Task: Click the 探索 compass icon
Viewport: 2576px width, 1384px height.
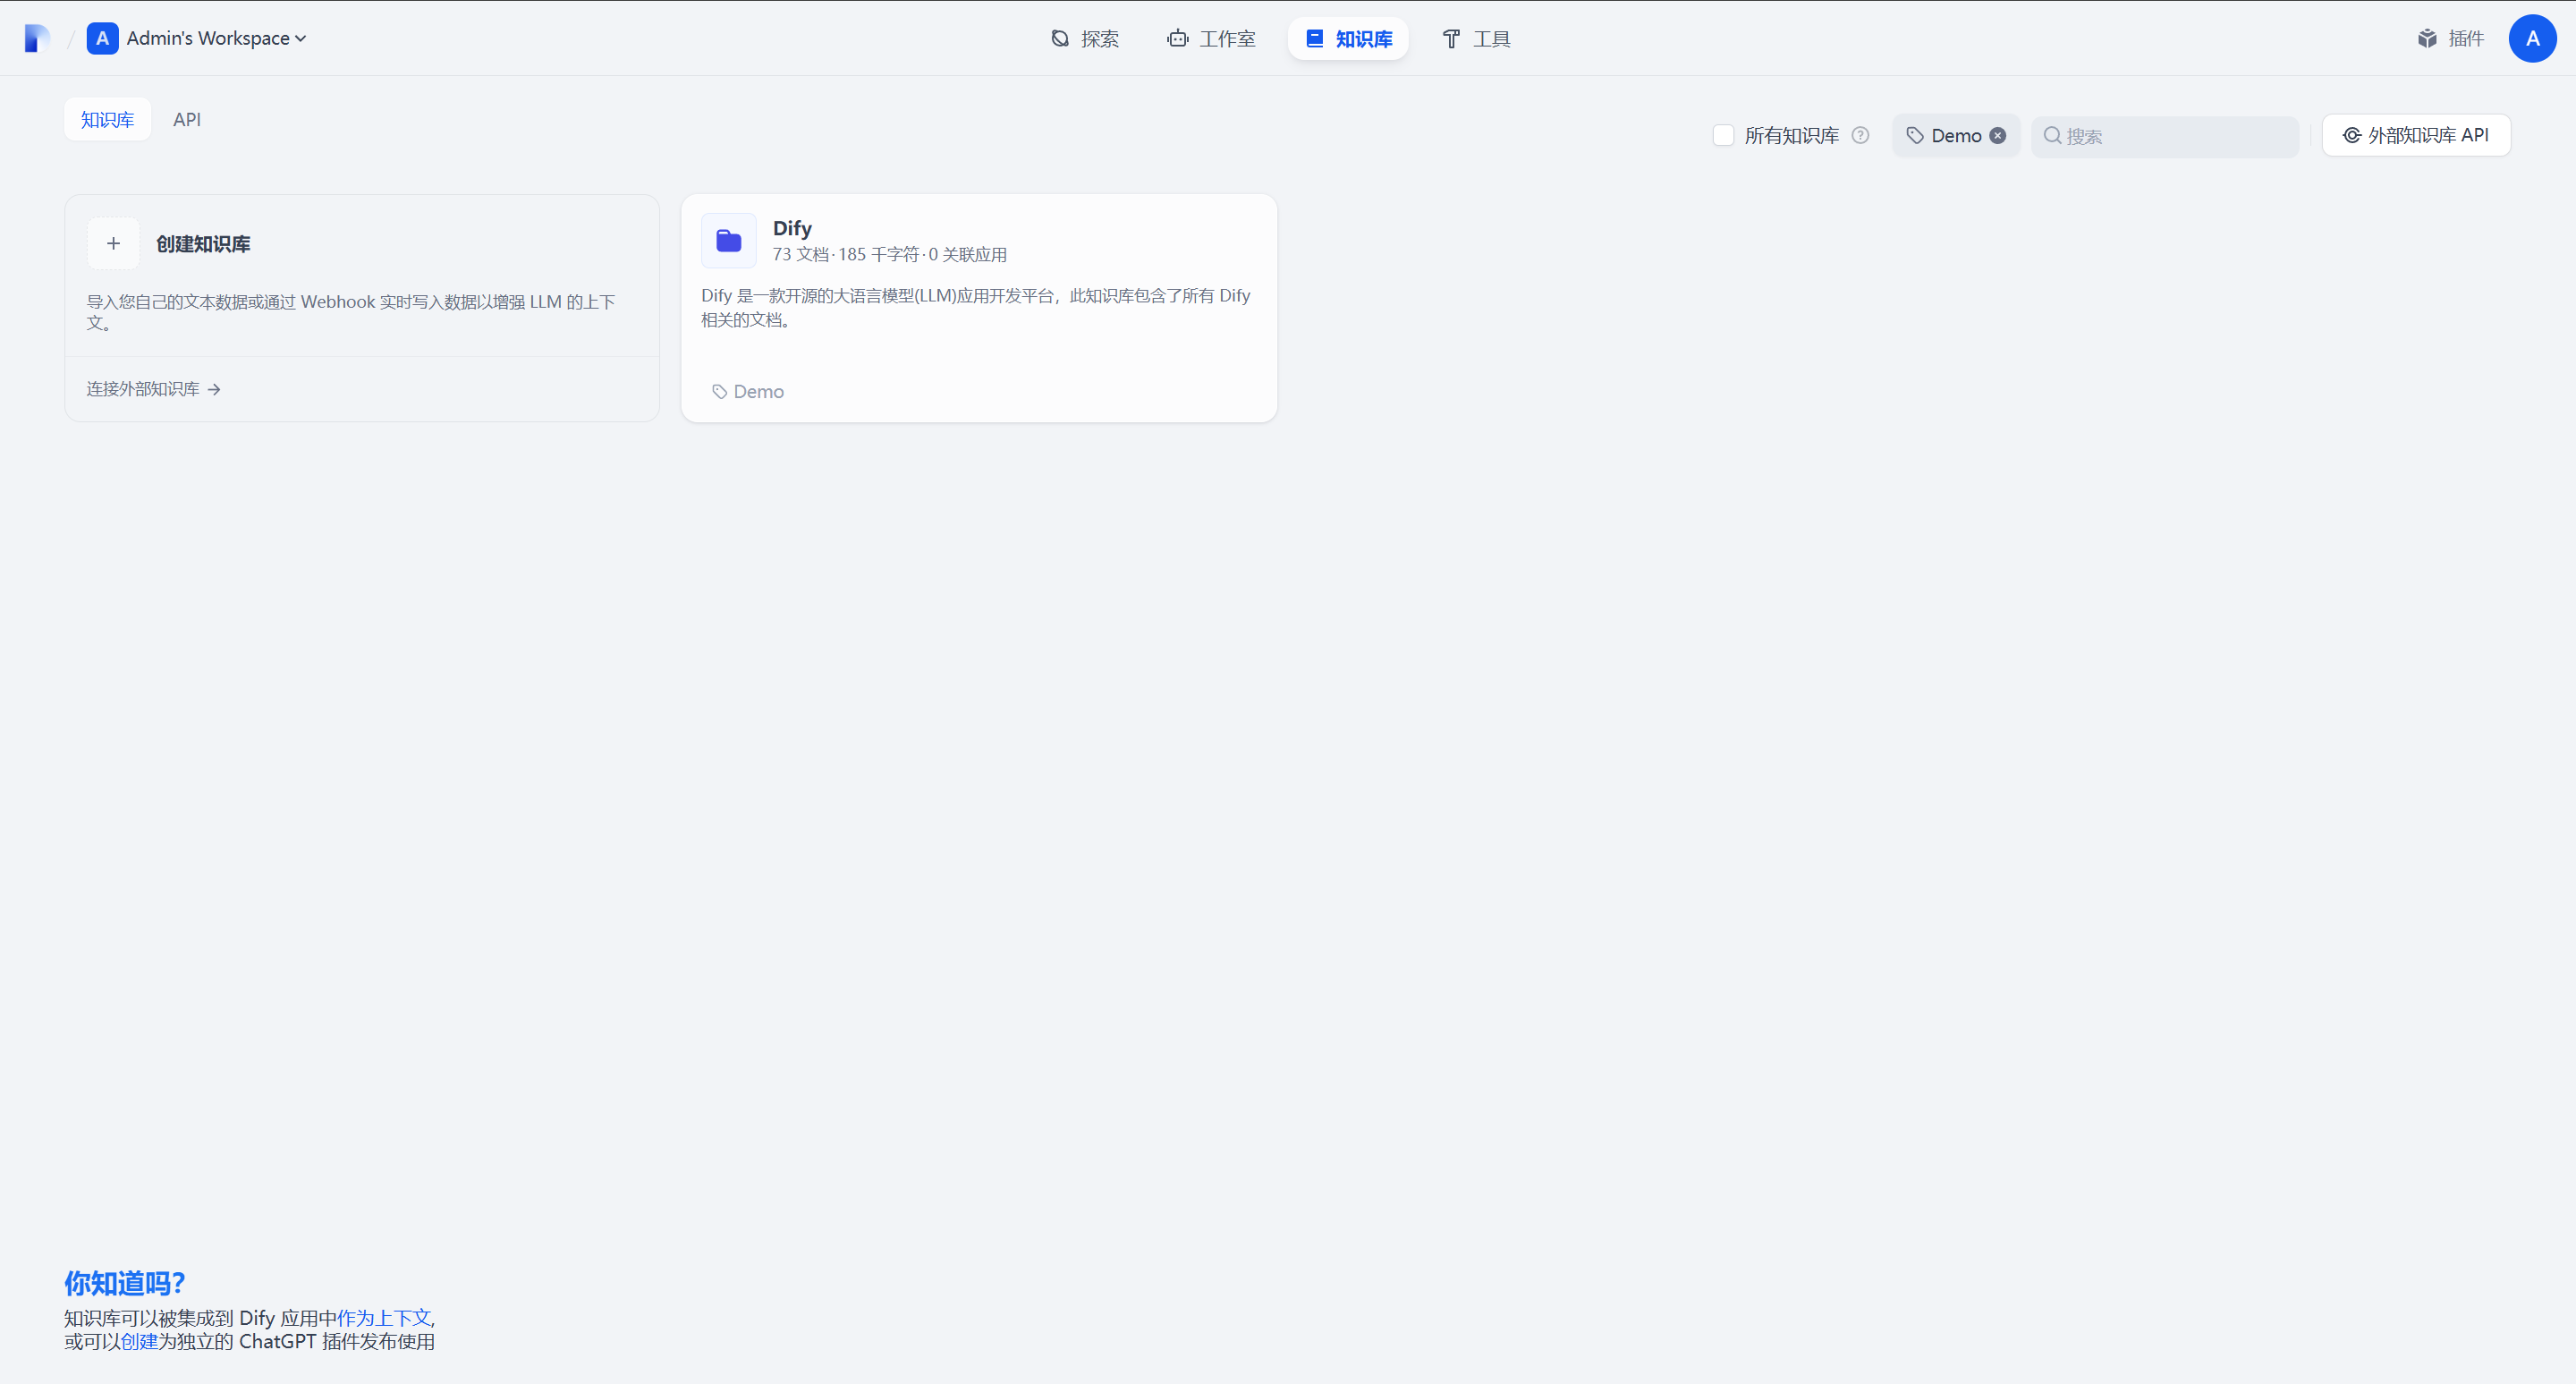Action: click(x=1060, y=38)
